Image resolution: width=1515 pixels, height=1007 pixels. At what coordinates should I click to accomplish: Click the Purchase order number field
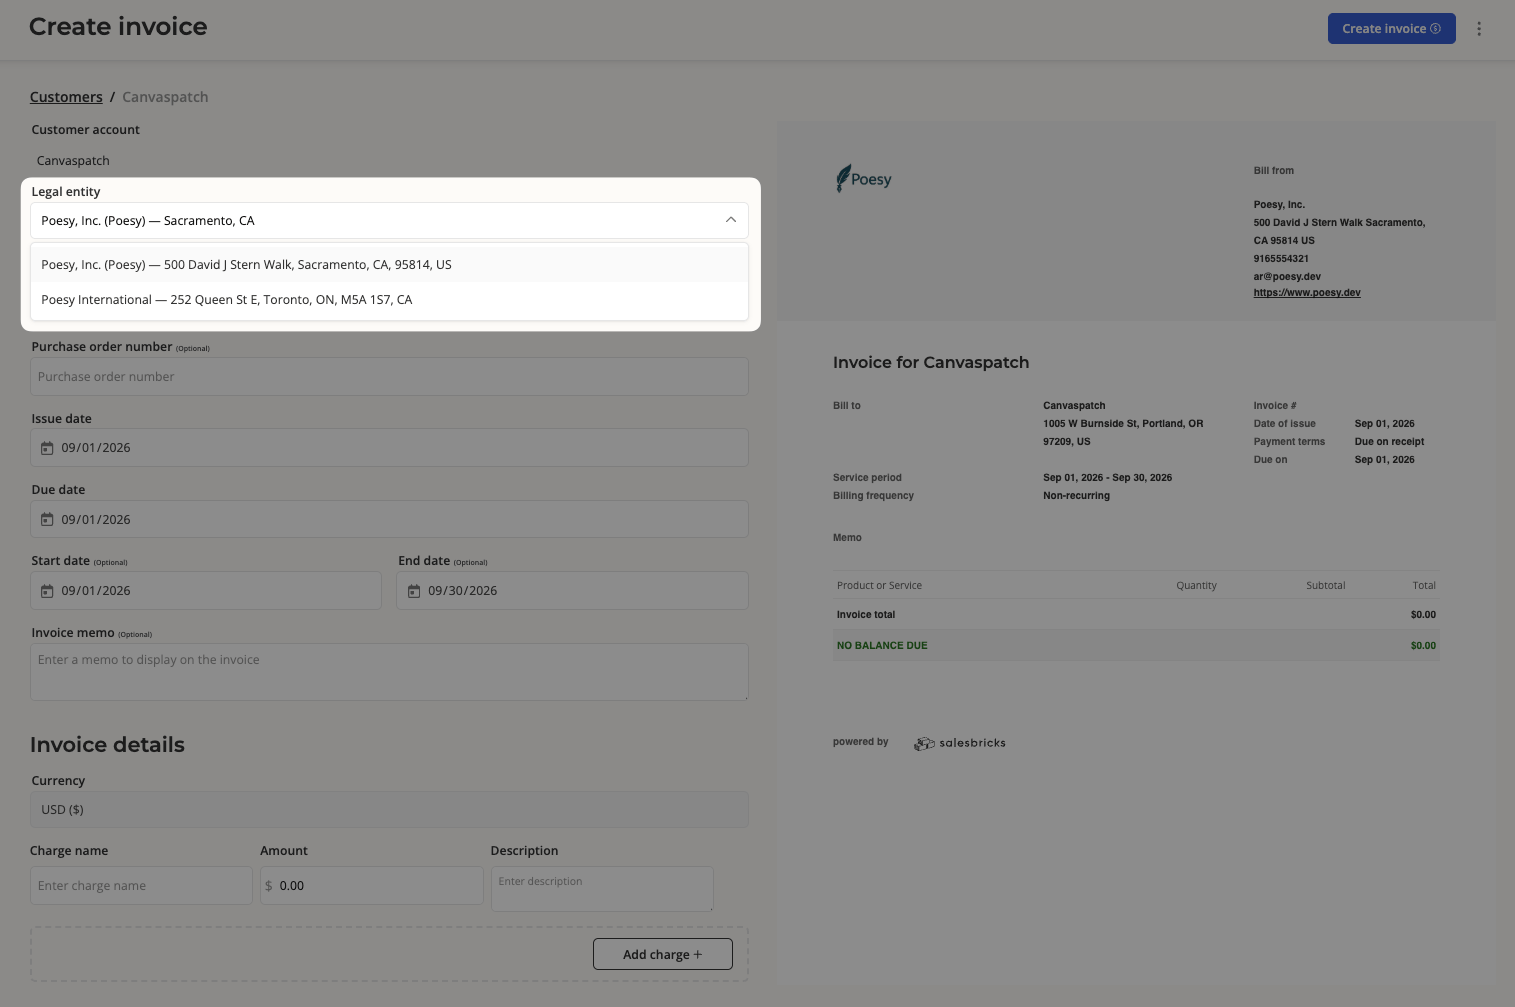tap(389, 377)
